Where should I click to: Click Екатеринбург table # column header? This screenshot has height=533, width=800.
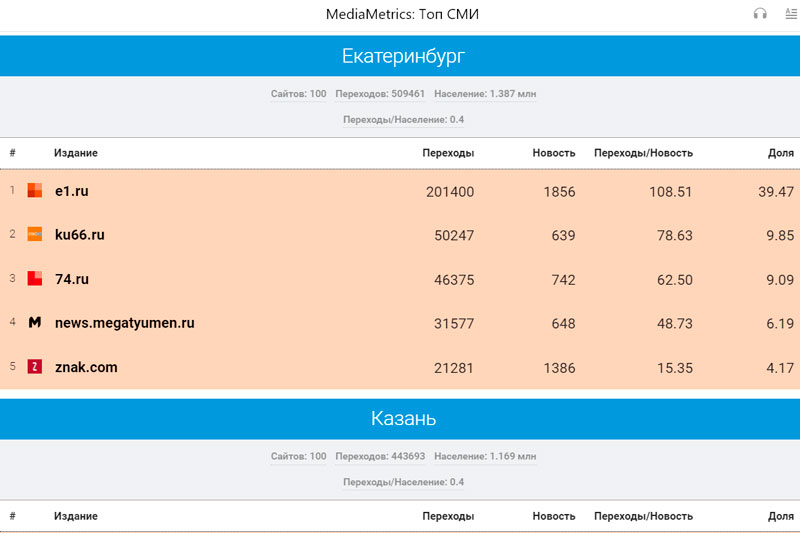12,153
